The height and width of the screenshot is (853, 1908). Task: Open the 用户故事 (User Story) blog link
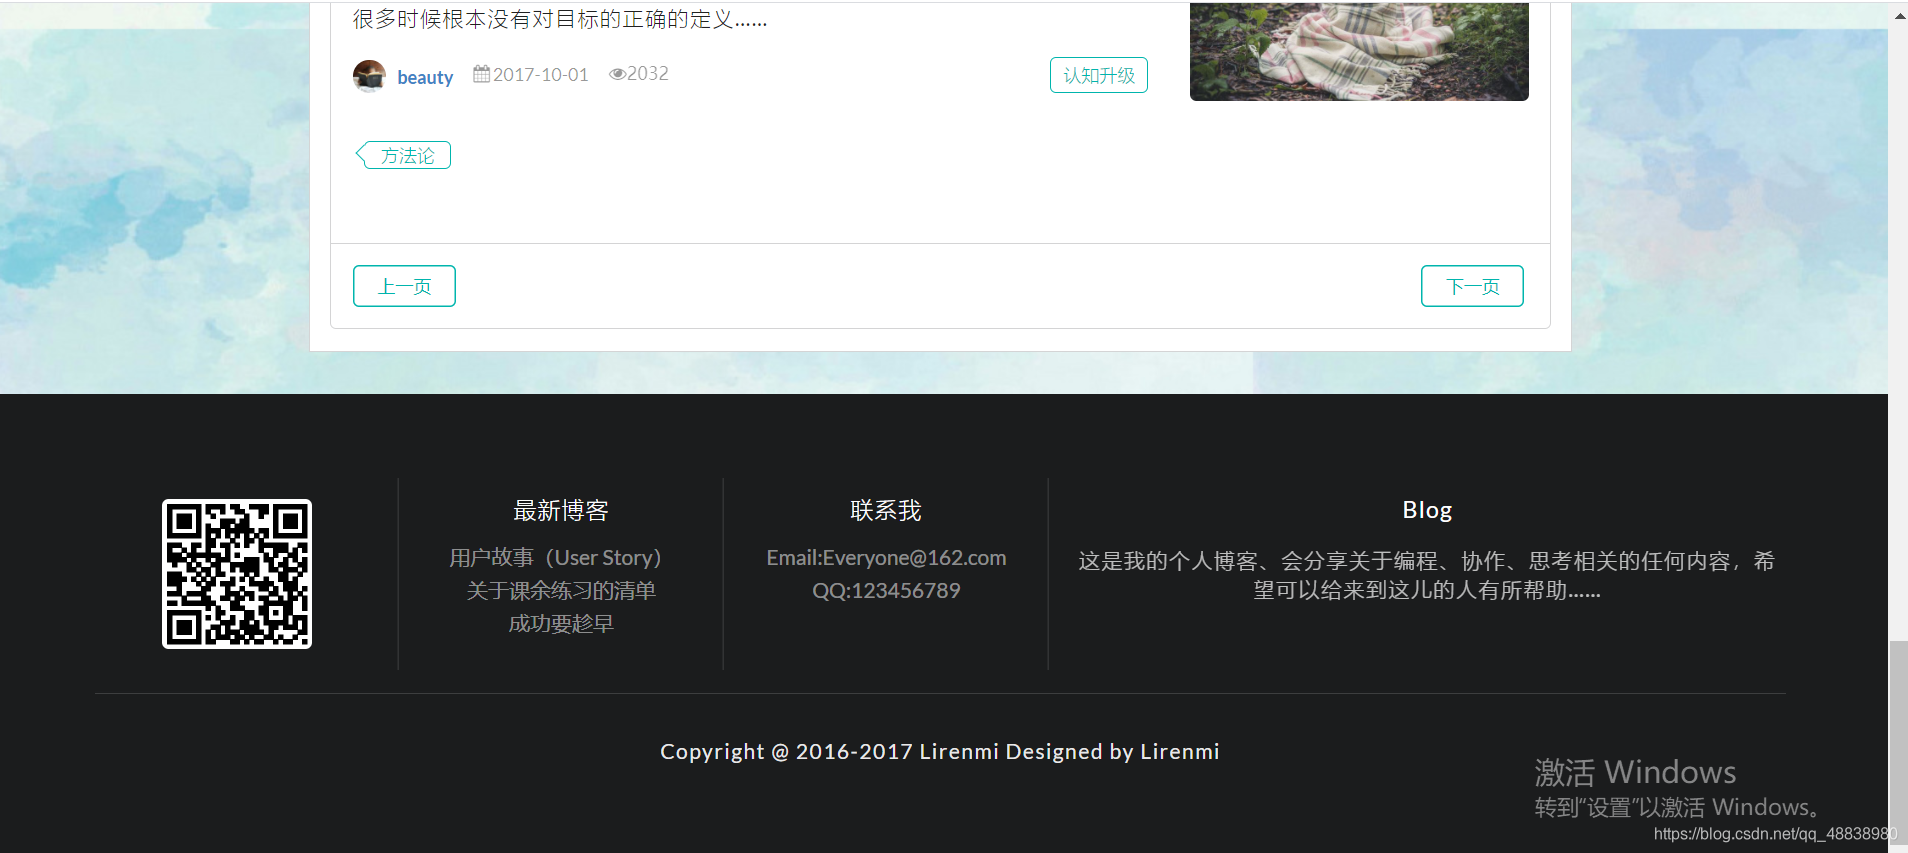[556, 558]
